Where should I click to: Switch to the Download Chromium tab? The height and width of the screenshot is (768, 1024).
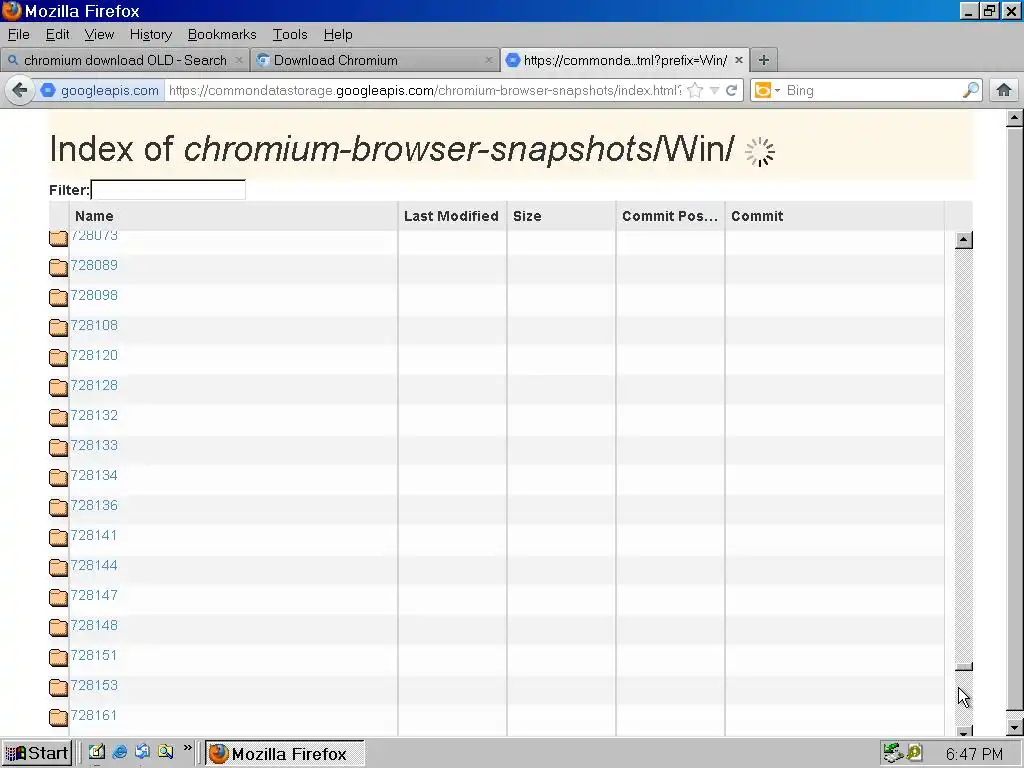pyautogui.click(x=375, y=60)
